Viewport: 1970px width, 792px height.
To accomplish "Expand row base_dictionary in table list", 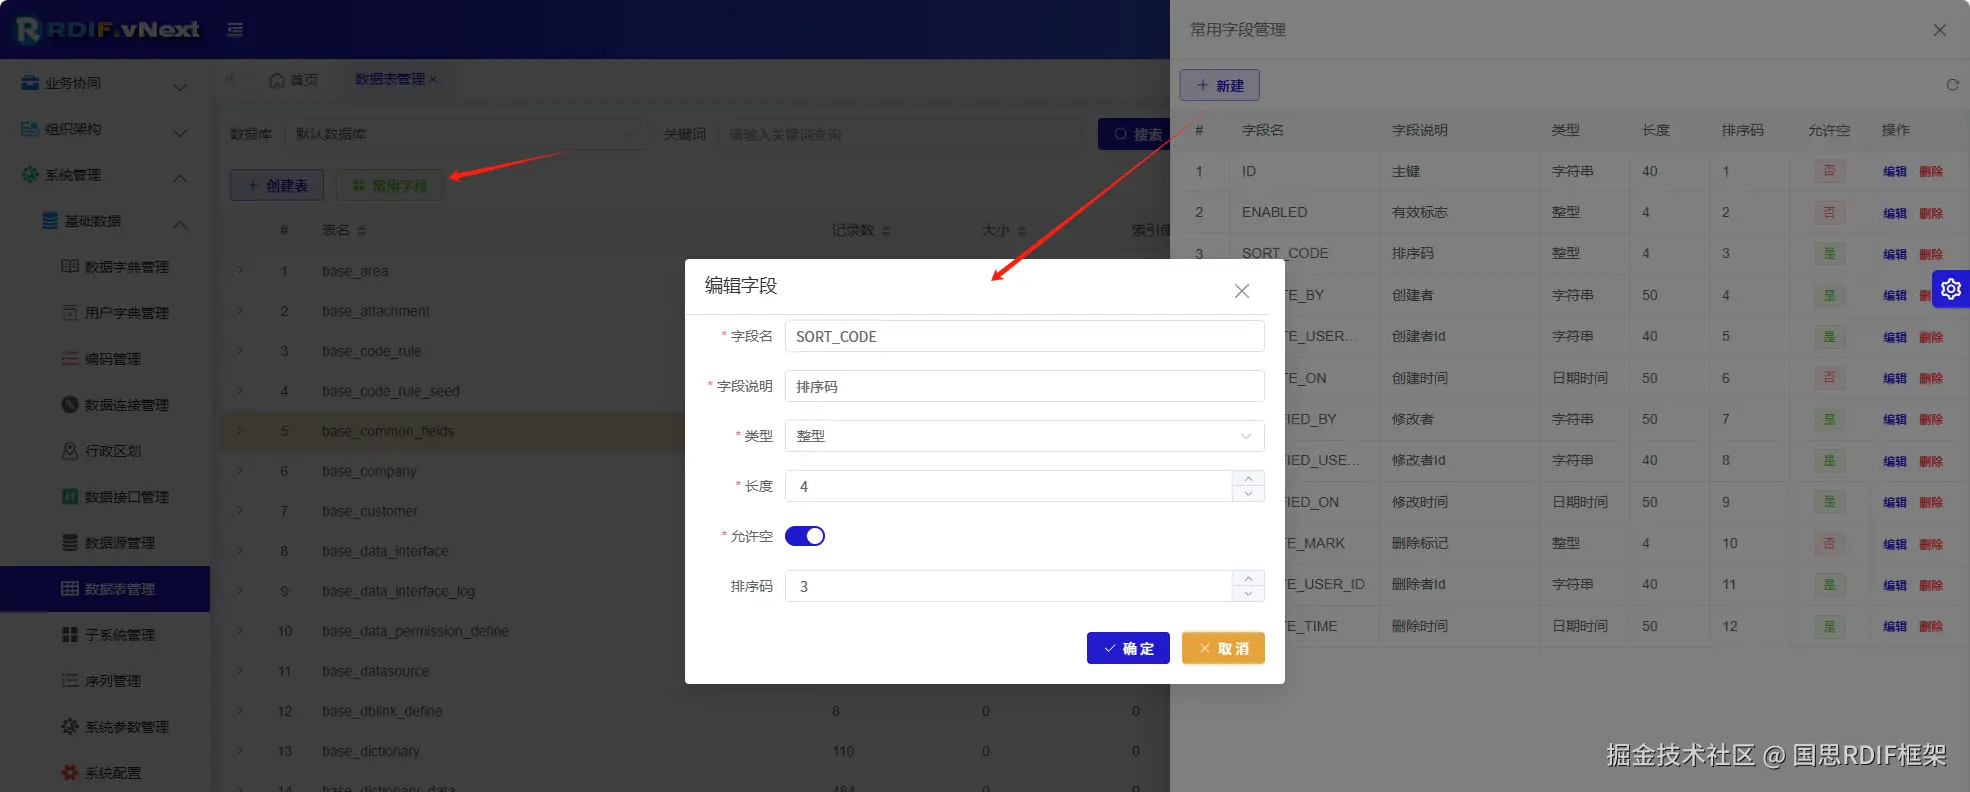I will [240, 750].
